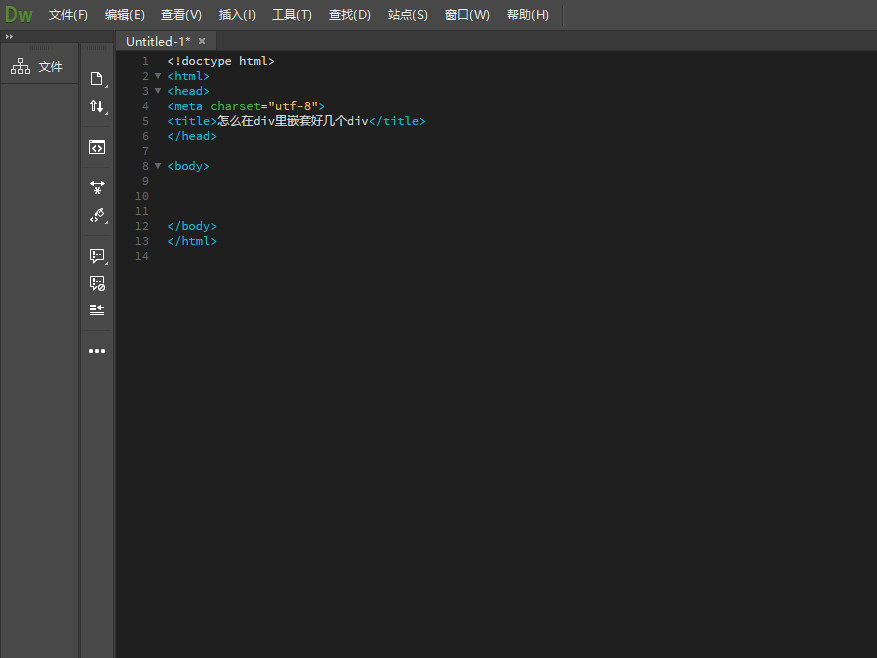
Task: Select line number 7 in the gutter
Action: point(145,151)
